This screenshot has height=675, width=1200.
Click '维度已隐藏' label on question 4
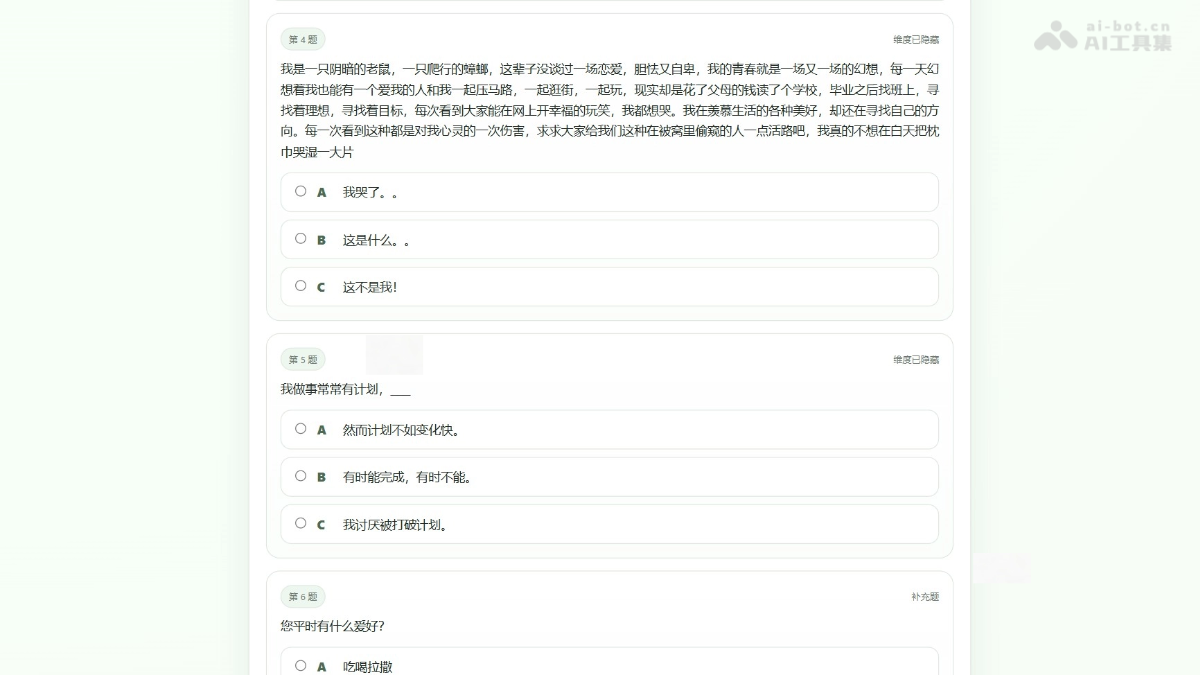click(x=915, y=40)
